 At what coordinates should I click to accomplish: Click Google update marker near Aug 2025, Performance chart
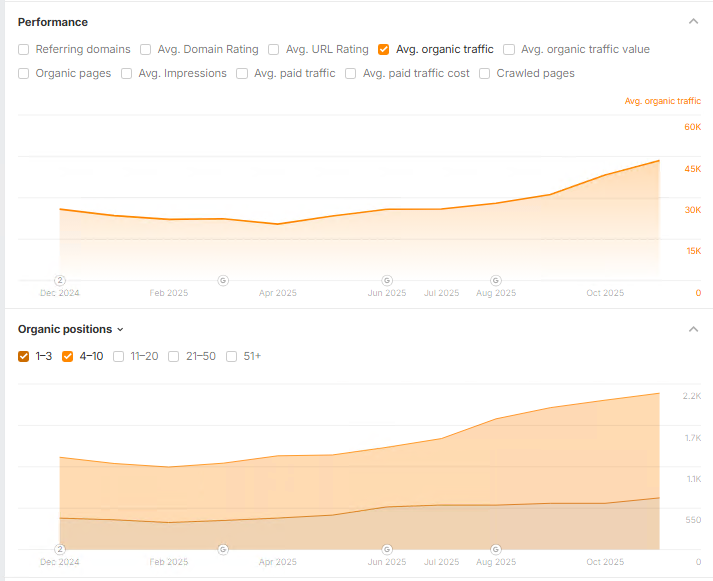pyautogui.click(x=496, y=280)
